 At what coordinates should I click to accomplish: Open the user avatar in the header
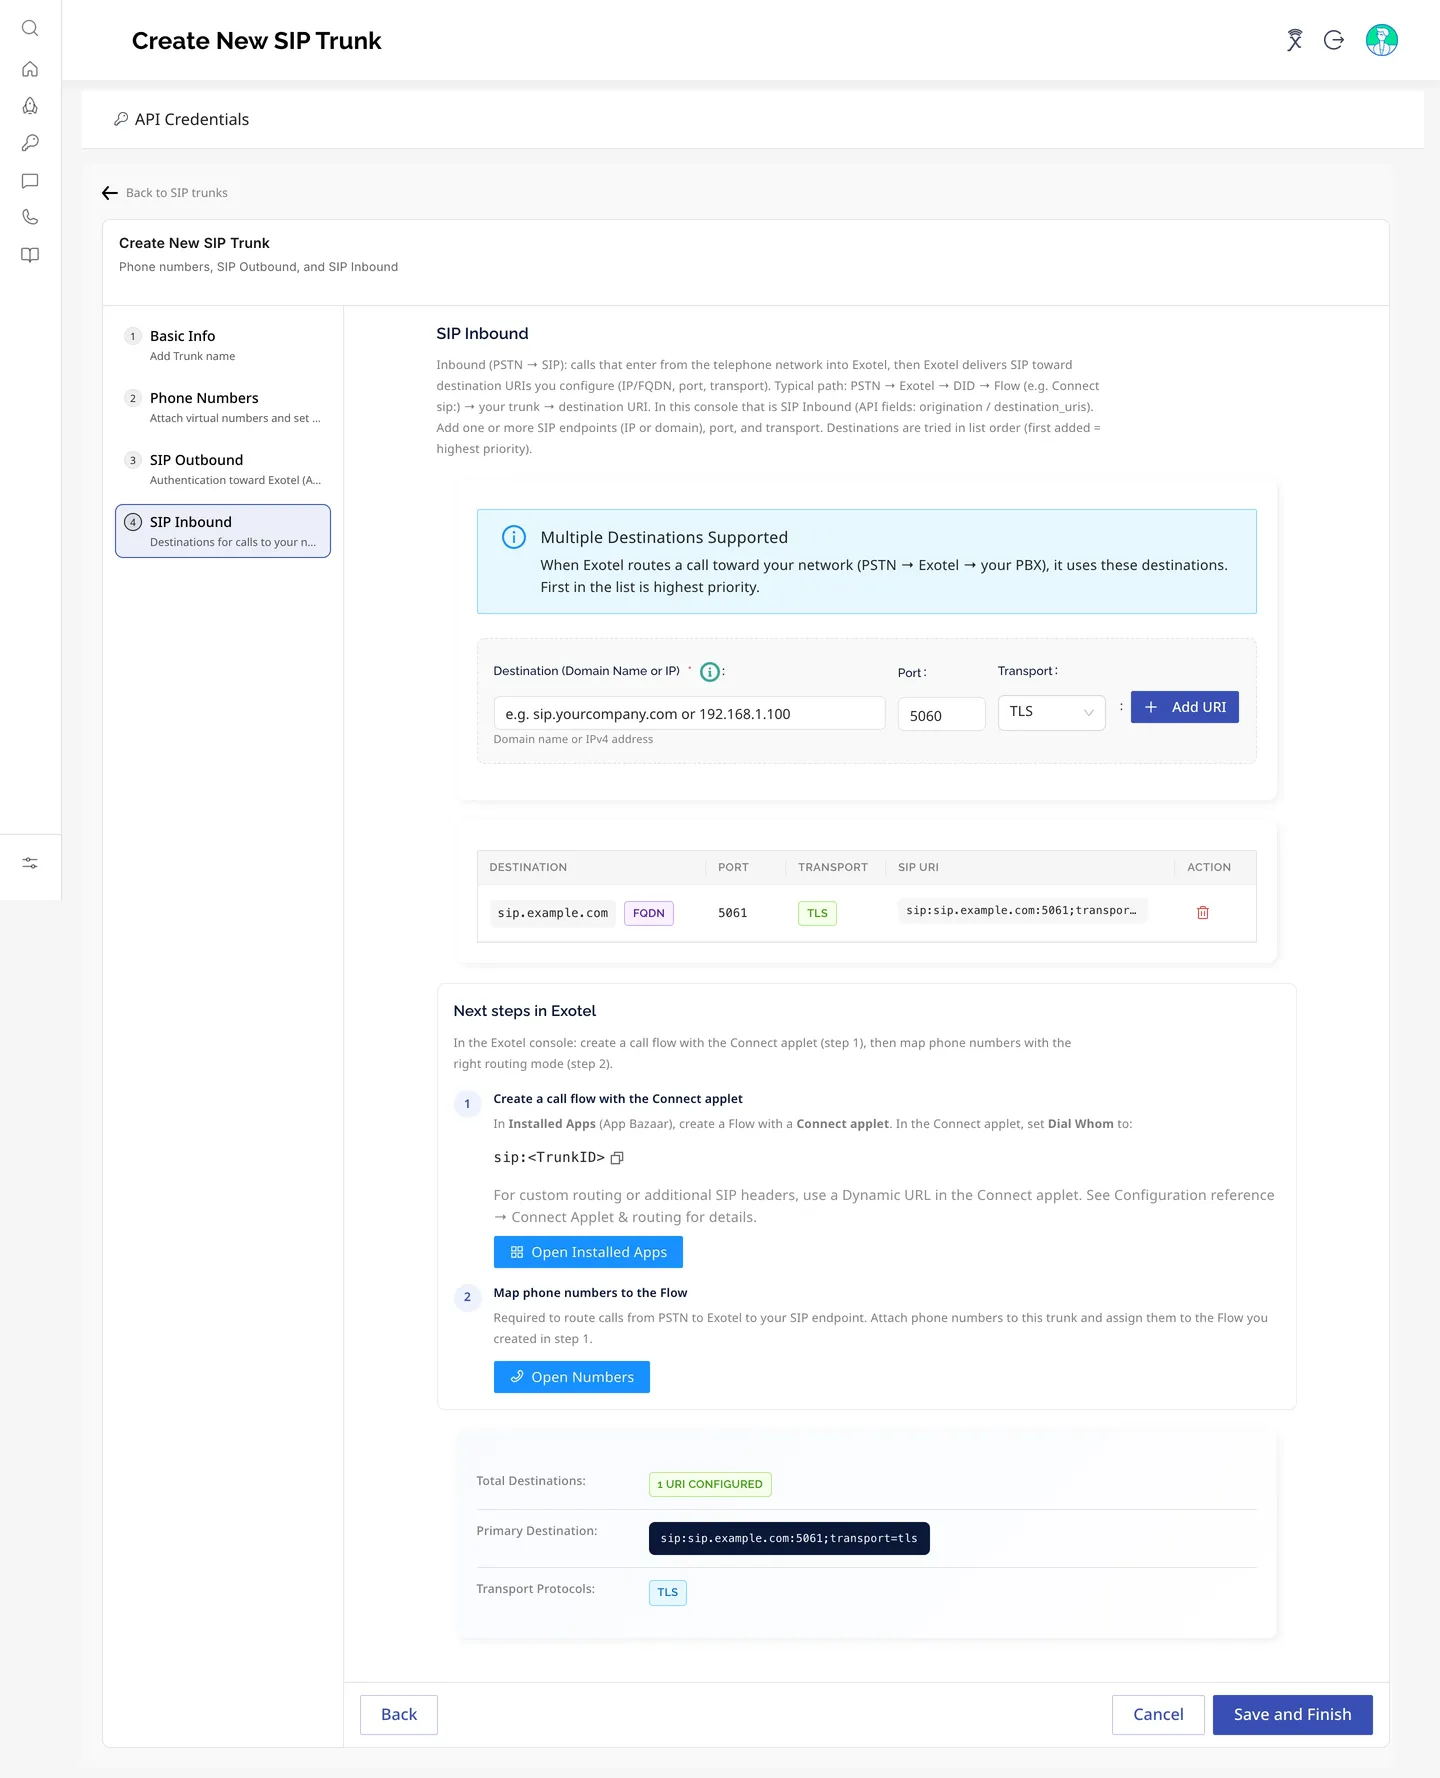1382,40
